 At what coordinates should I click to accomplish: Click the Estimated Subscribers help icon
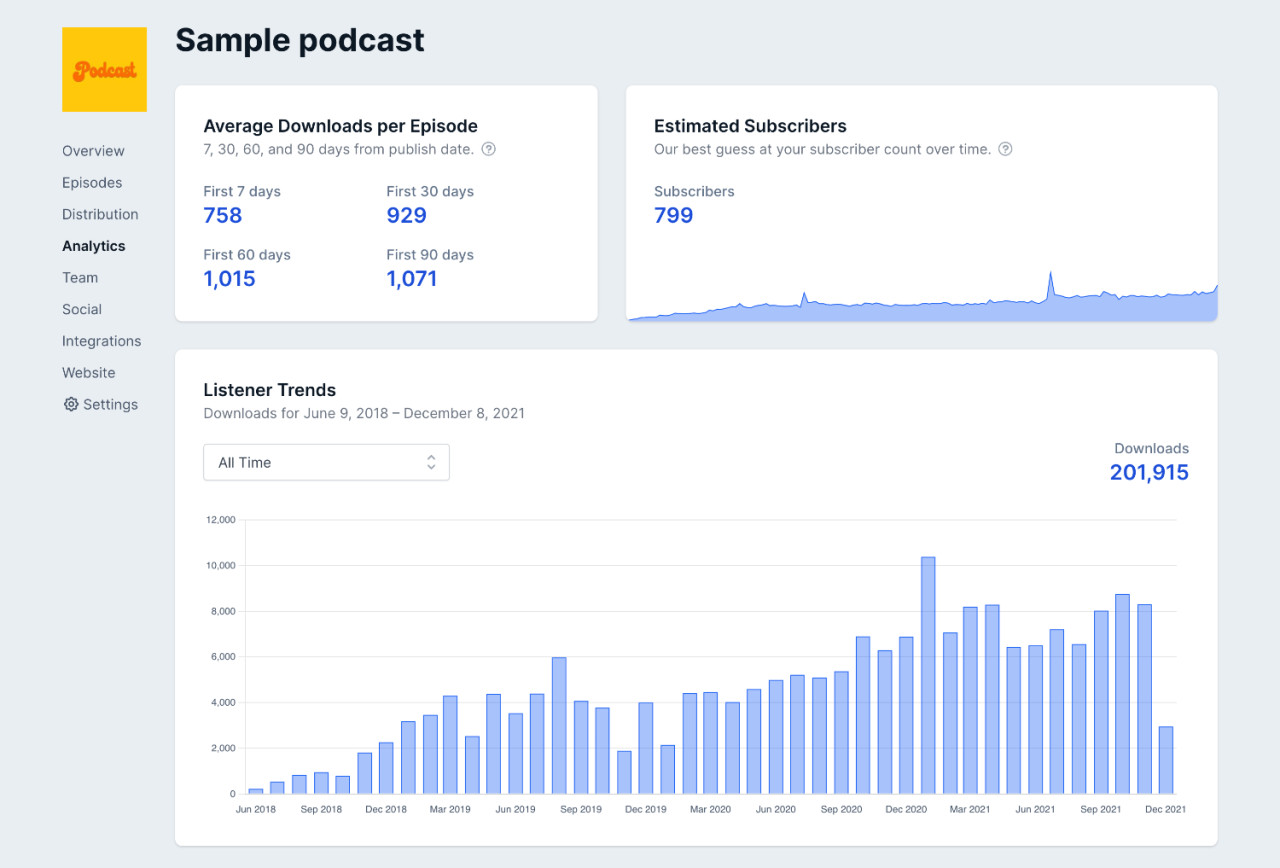pyautogui.click(x=1005, y=149)
